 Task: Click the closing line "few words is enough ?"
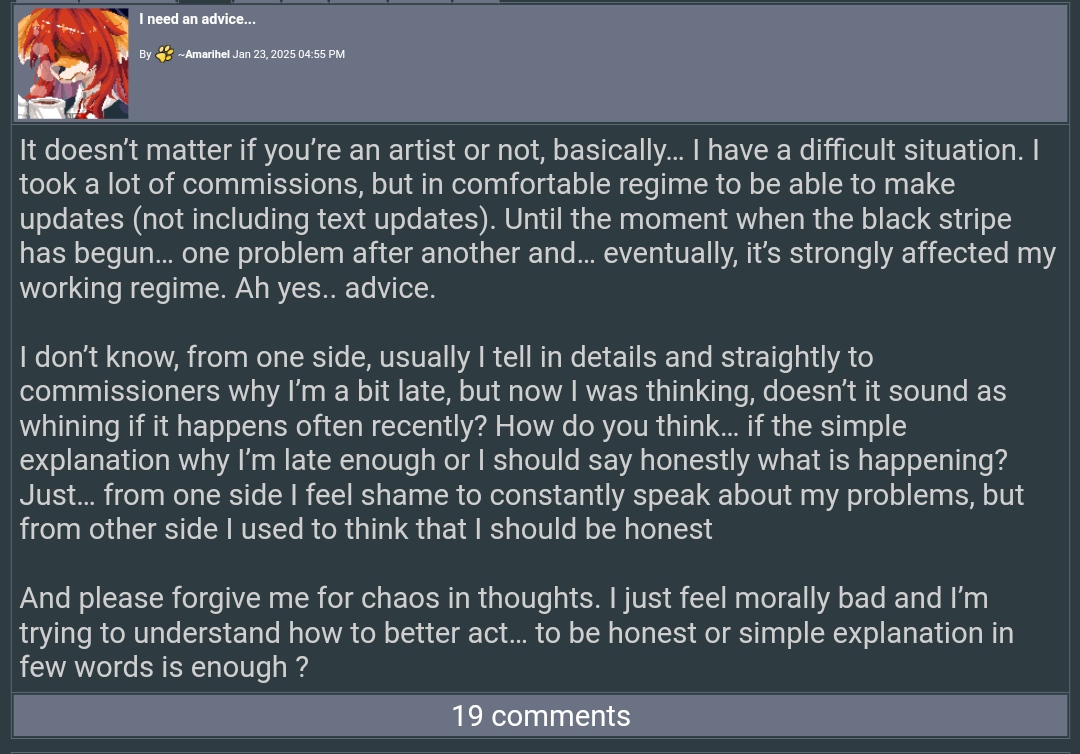coord(163,667)
